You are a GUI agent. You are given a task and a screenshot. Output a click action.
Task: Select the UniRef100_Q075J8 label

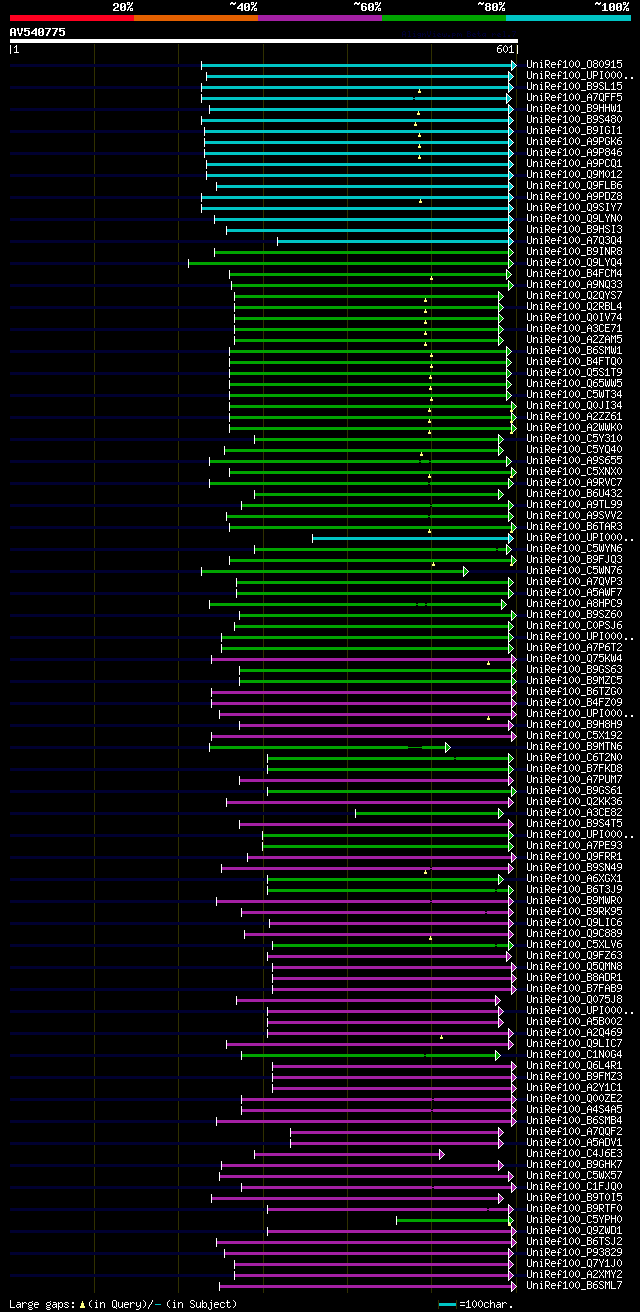tap(574, 999)
